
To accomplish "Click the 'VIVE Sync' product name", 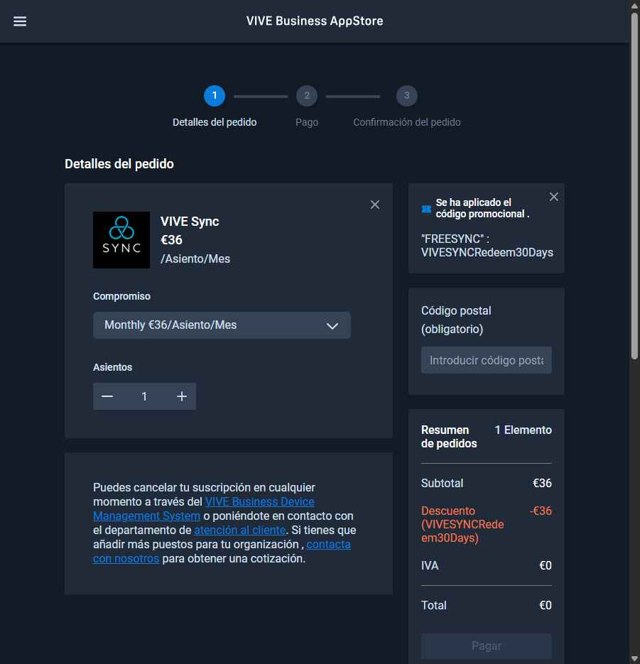I will click(190, 221).
